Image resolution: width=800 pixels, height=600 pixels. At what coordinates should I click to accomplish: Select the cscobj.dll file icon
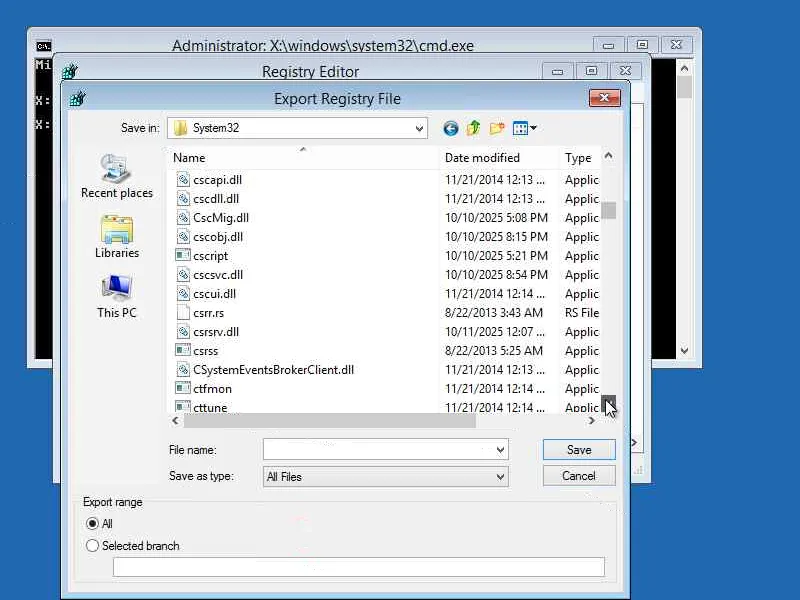(x=183, y=237)
